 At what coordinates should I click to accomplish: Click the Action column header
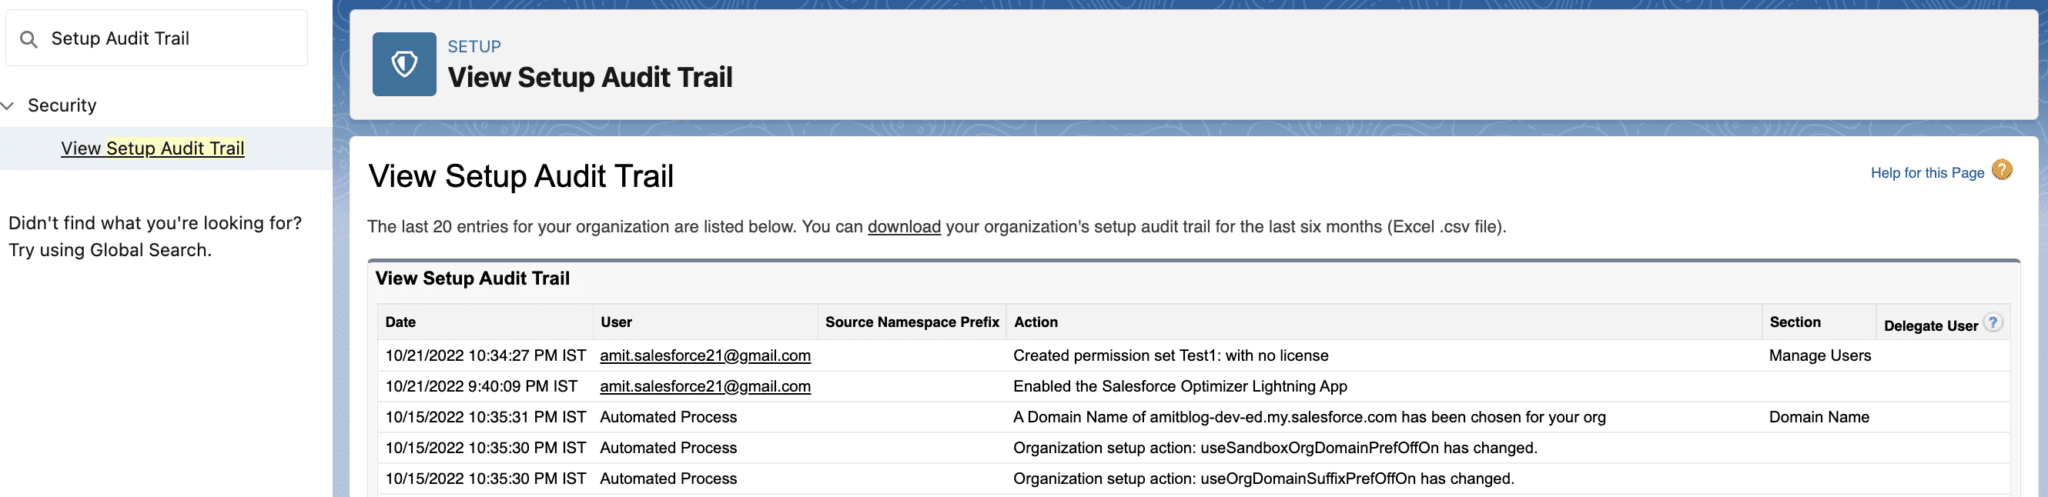tap(1035, 322)
